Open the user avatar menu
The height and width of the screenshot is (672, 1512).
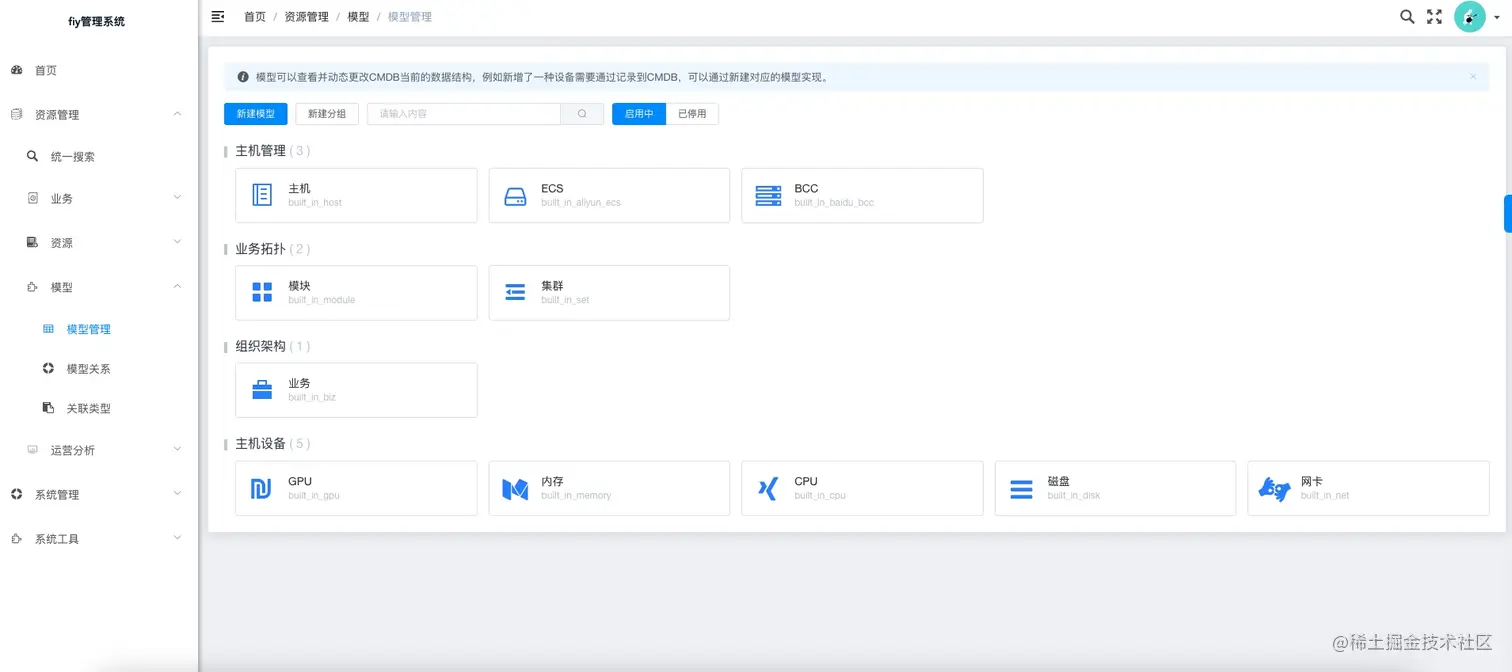(1469, 17)
